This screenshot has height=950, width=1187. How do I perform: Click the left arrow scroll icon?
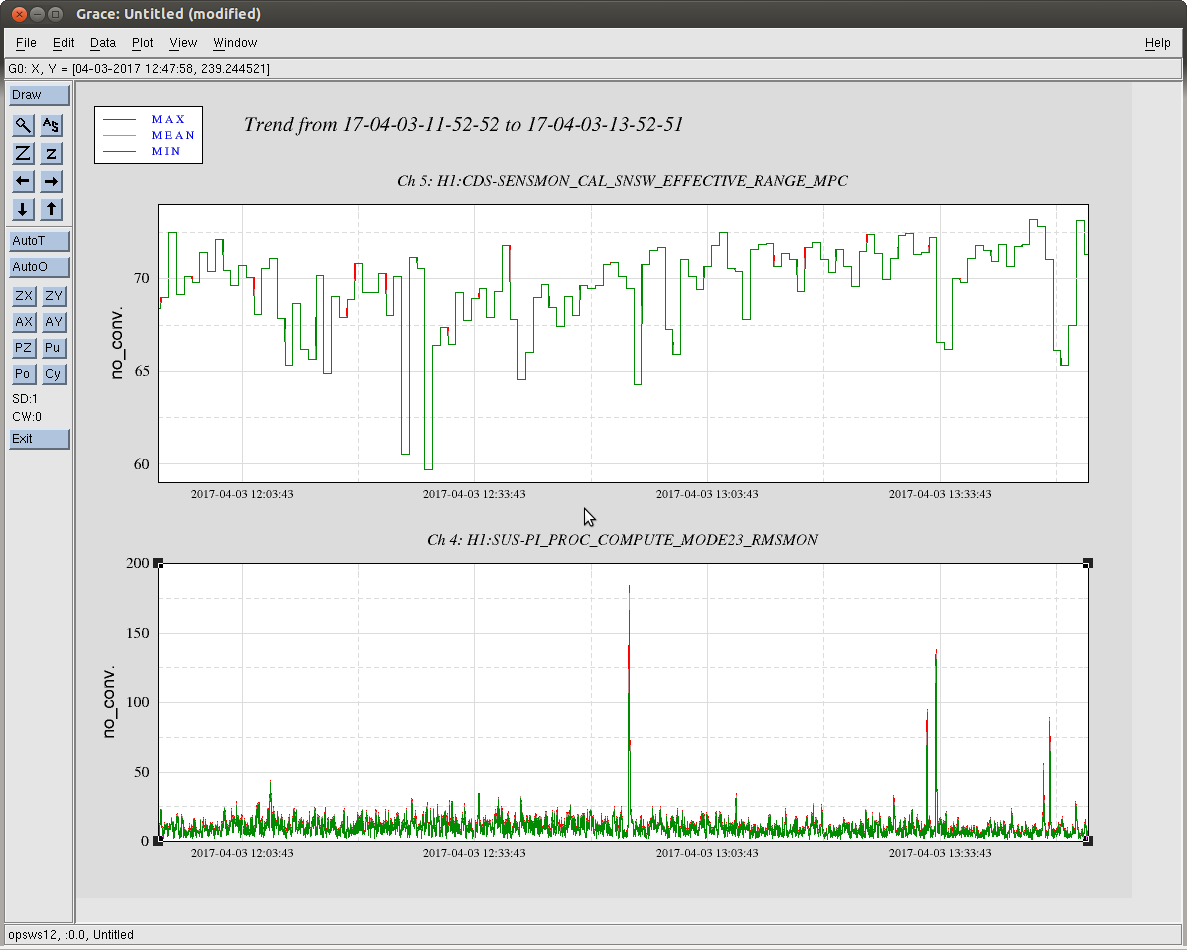pyautogui.click(x=23, y=181)
